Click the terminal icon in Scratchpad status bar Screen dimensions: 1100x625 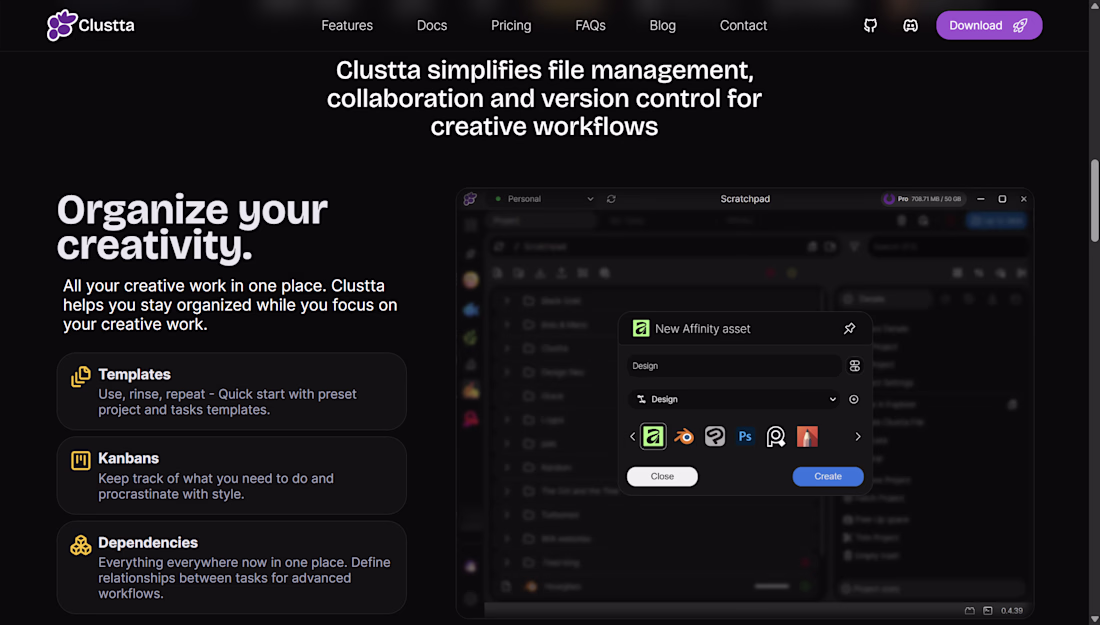[988, 611]
